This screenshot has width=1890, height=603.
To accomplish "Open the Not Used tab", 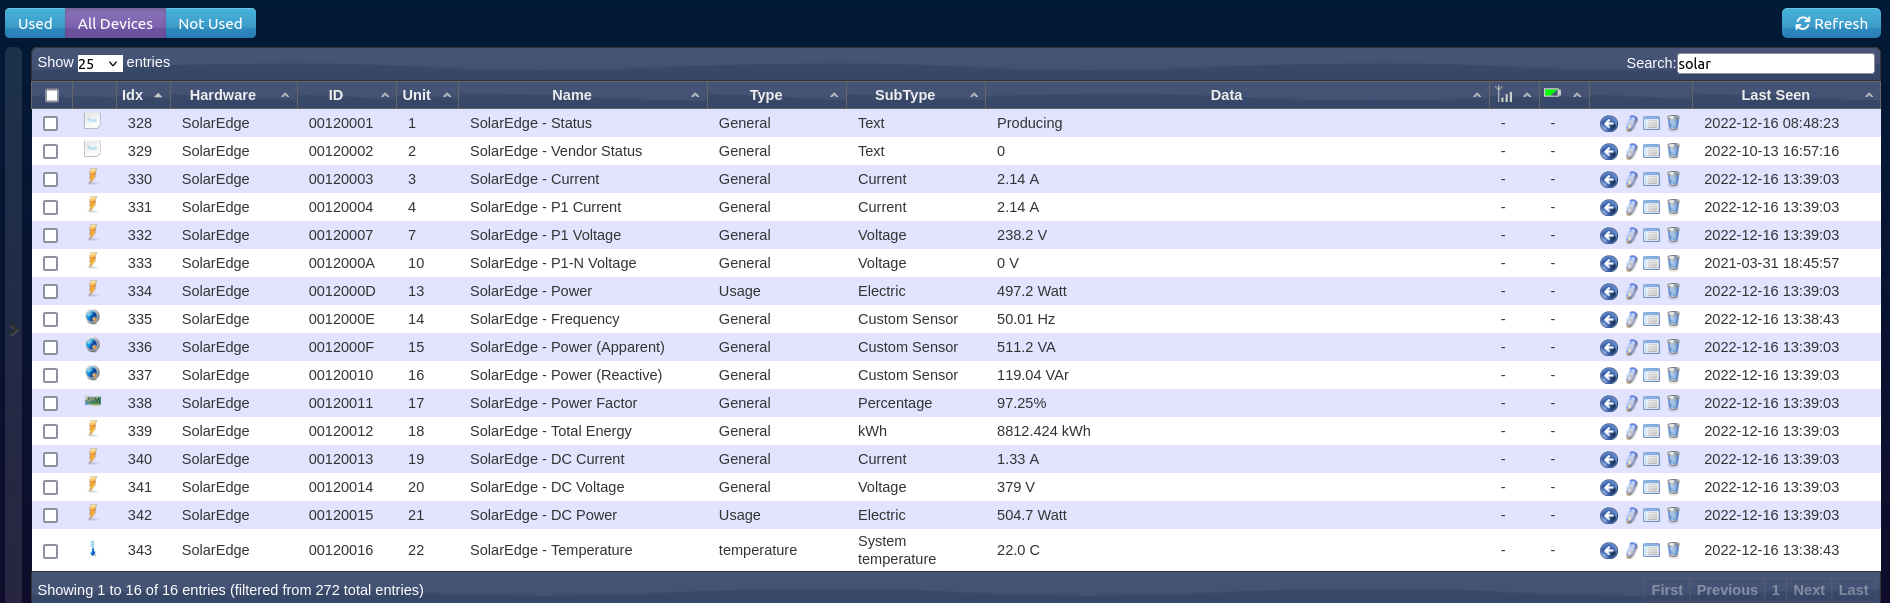I will 210,23.
